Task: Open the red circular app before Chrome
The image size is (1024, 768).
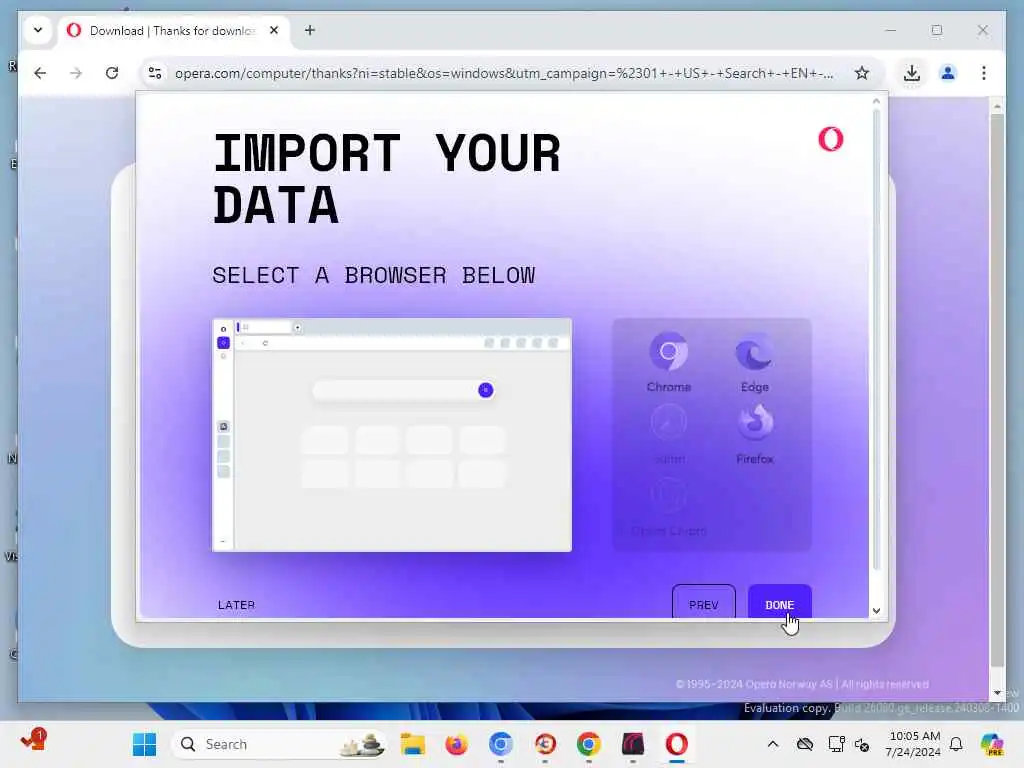Action: point(545,744)
